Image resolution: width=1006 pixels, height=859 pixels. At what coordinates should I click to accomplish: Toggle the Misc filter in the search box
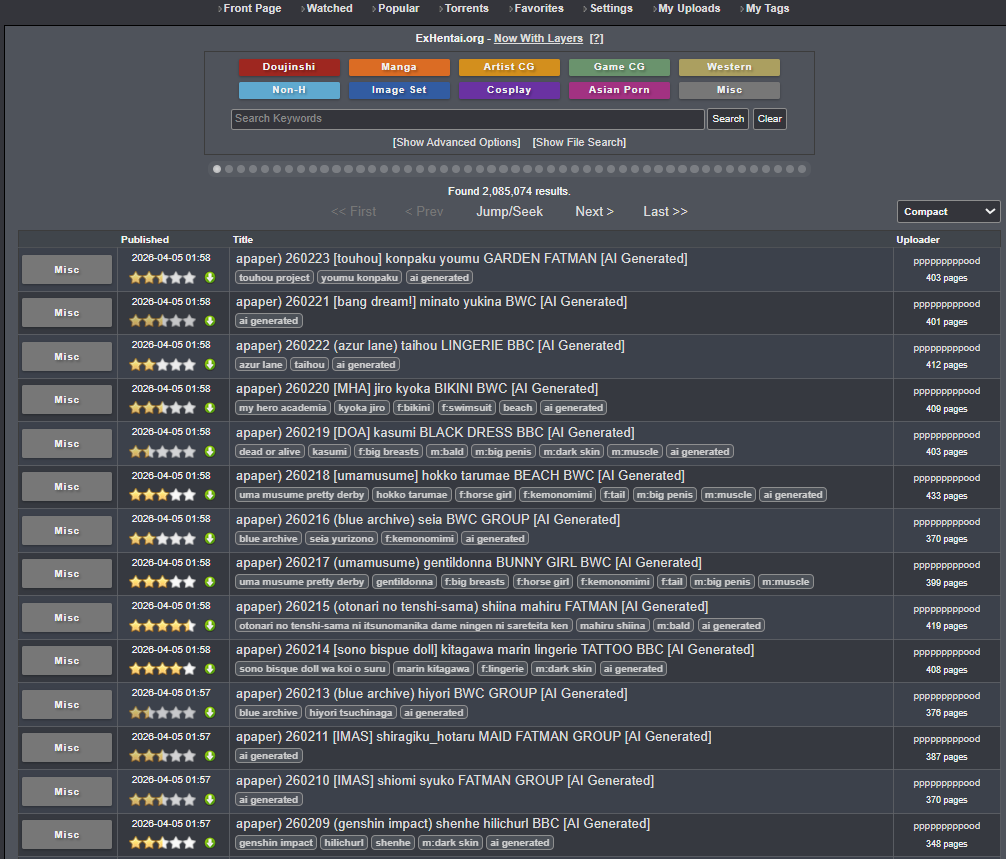pos(729,90)
